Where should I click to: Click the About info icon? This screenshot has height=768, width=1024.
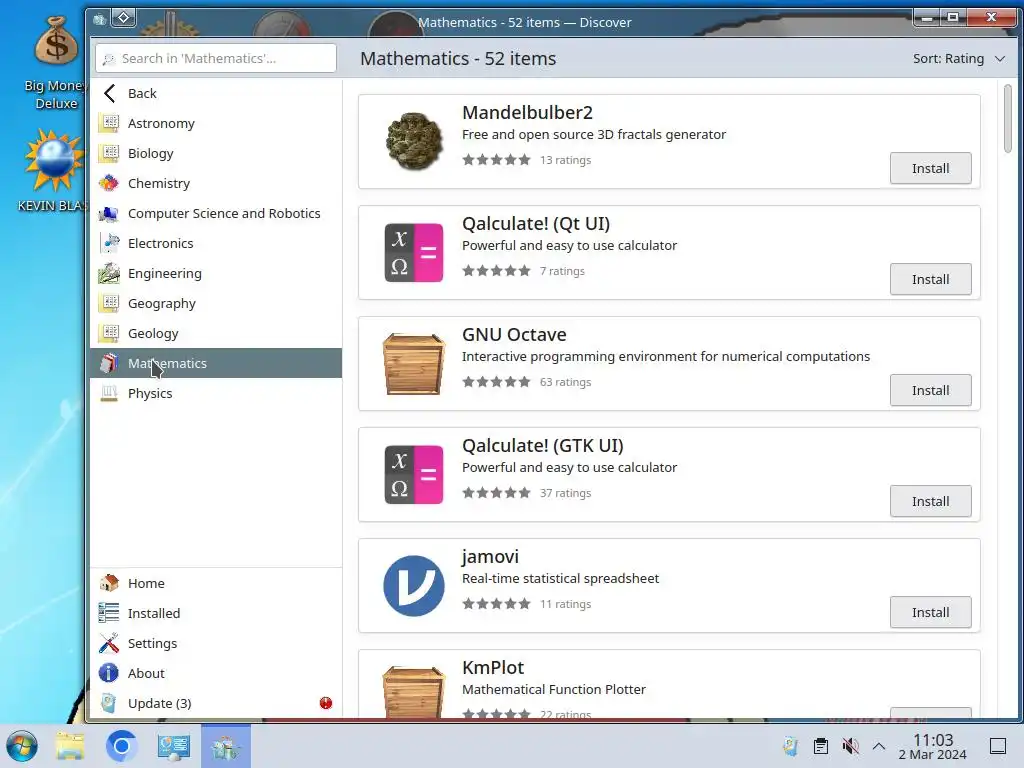pos(109,673)
